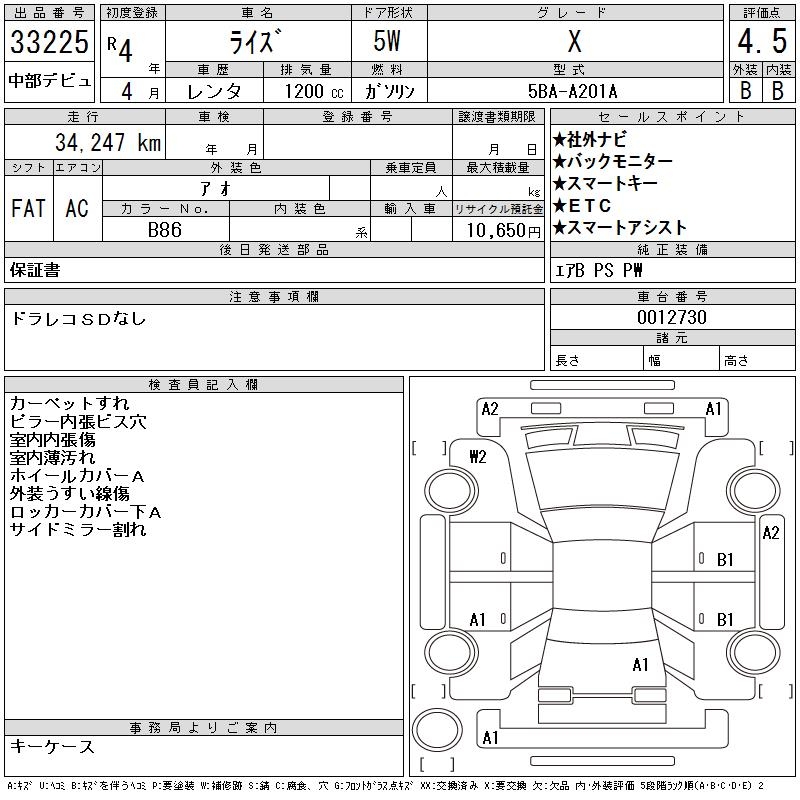Select the 高さ dimension field
The image size is (800, 800).
pyautogui.click(x=757, y=358)
